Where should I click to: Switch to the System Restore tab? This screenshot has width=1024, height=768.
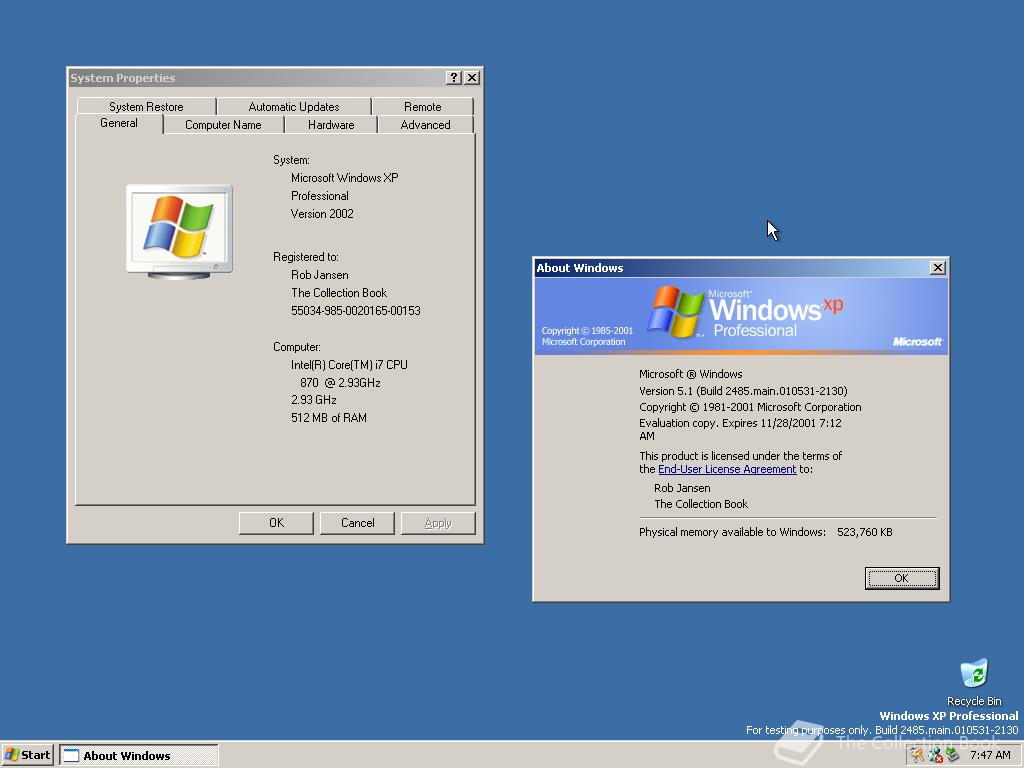146,106
